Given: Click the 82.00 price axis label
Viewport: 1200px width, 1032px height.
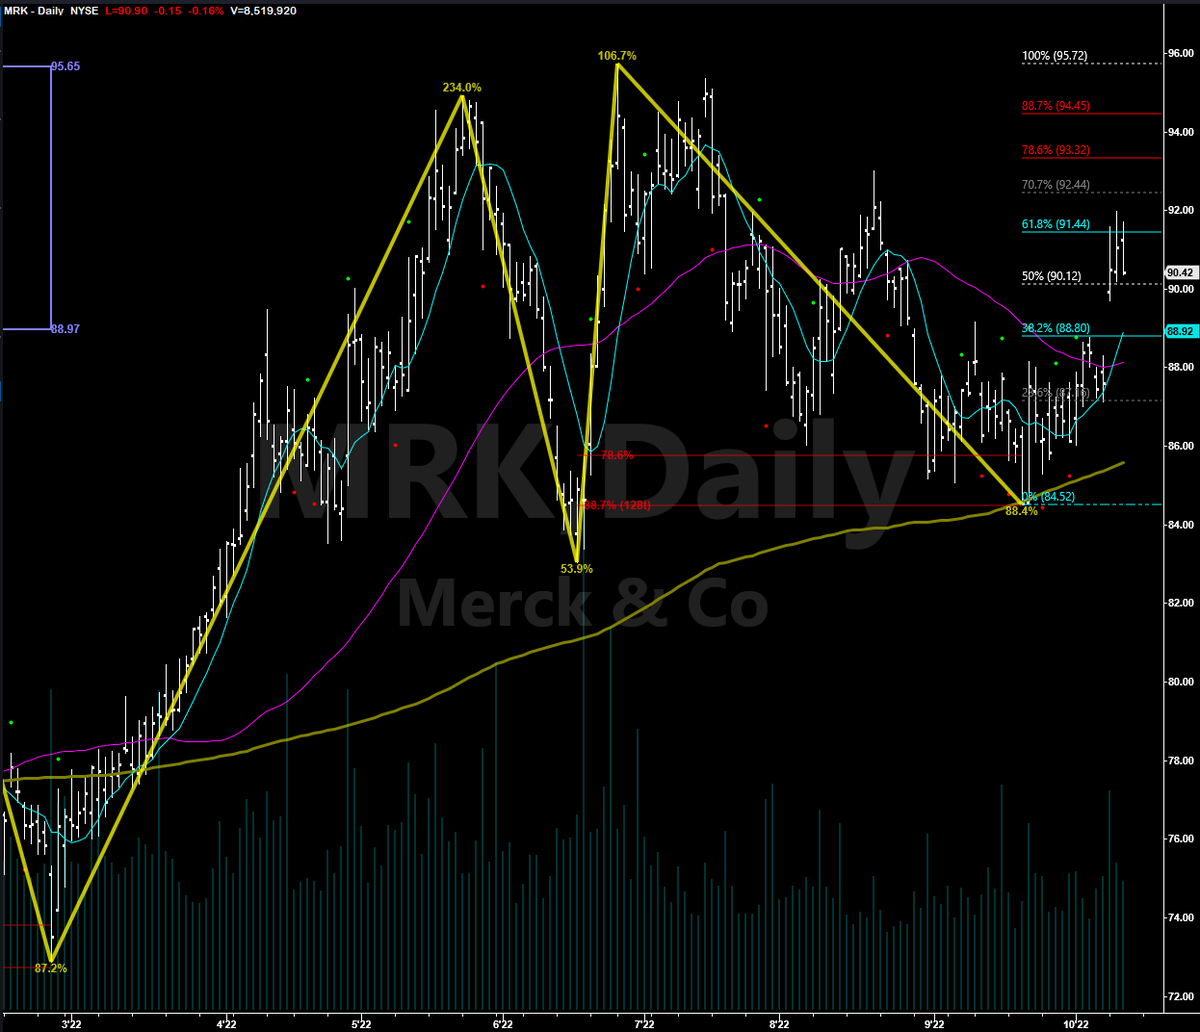Looking at the screenshot, I should tap(1181, 603).
